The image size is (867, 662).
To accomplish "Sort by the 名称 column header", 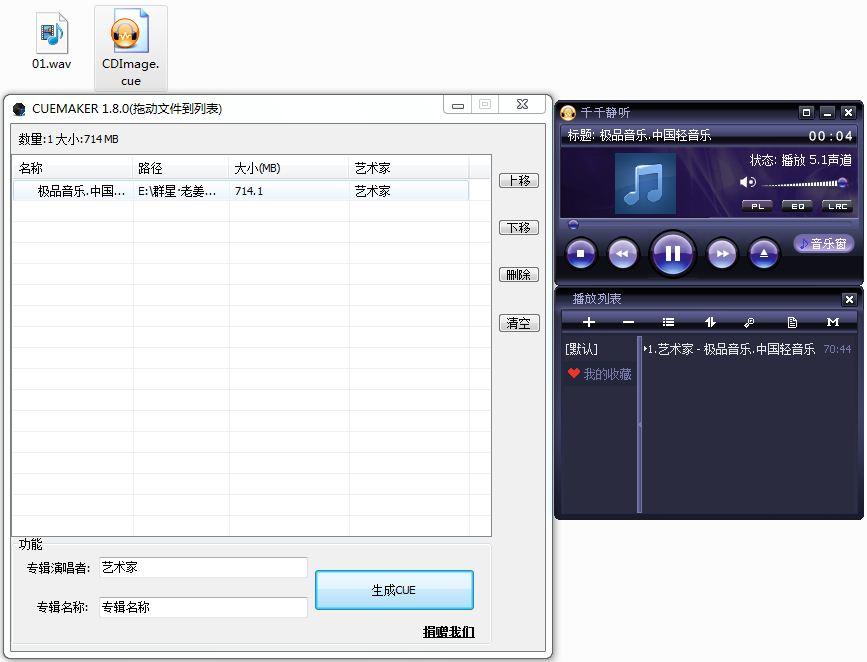I will (72, 168).
